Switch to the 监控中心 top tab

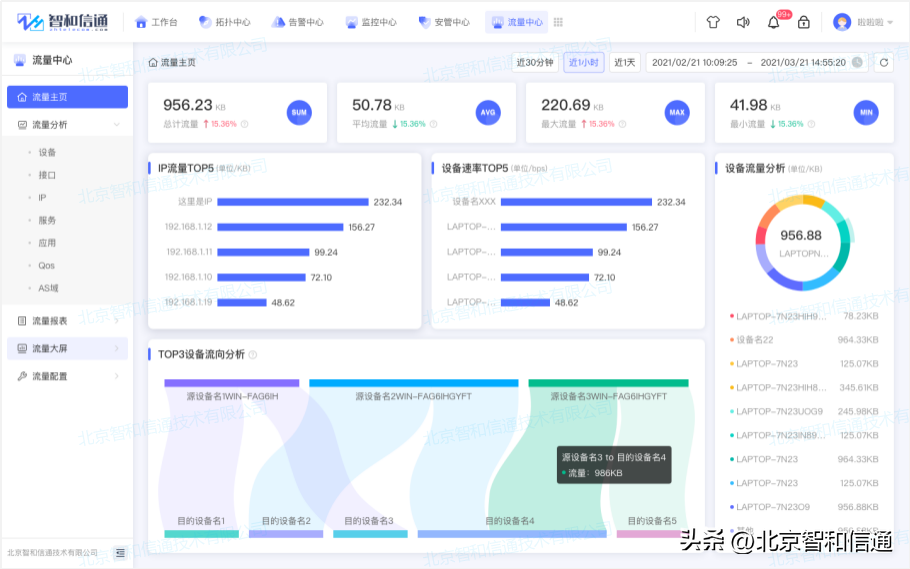point(371,22)
